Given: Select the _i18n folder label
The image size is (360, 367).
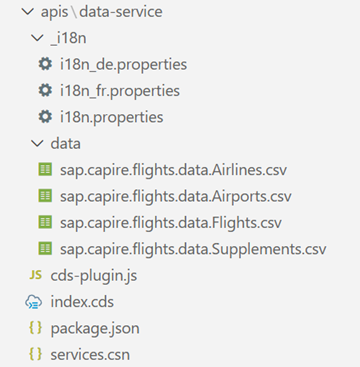Looking at the screenshot, I should coord(68,38).
